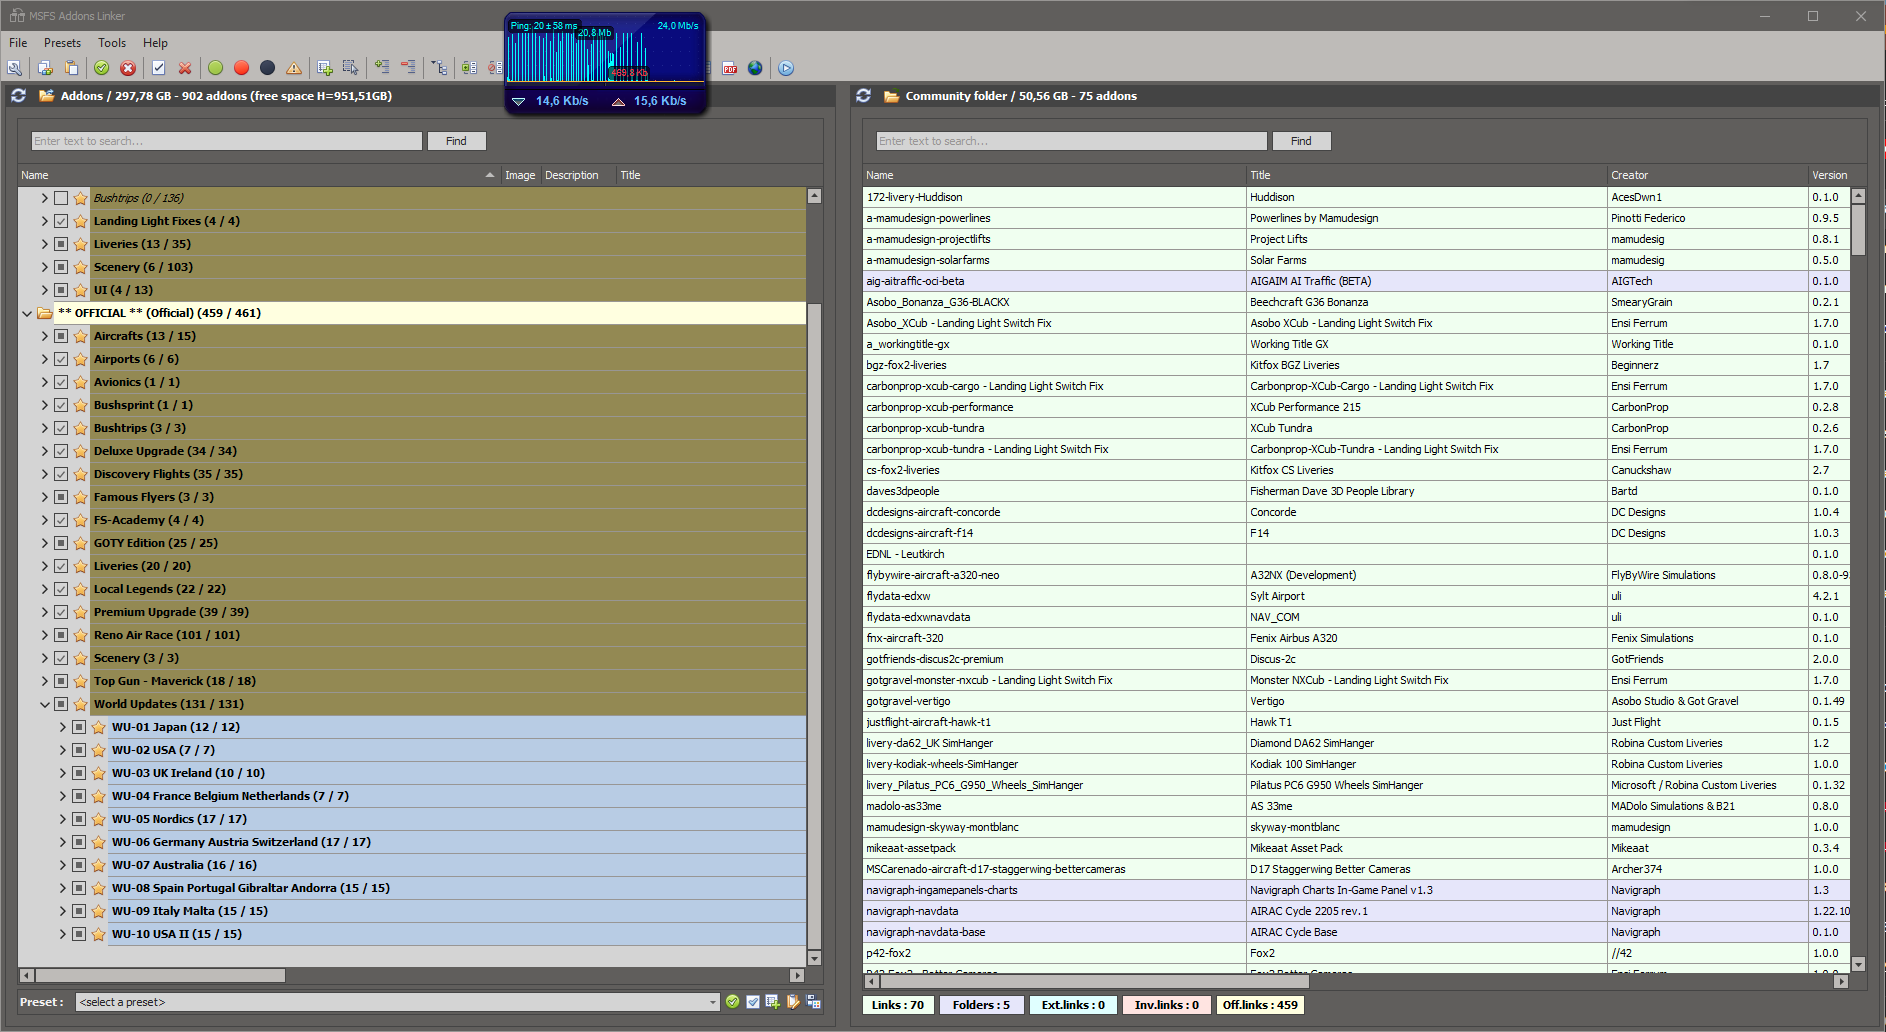Click the Community folder search text field
This screenshot has height=1032, width=1886.
(1070, 141)
